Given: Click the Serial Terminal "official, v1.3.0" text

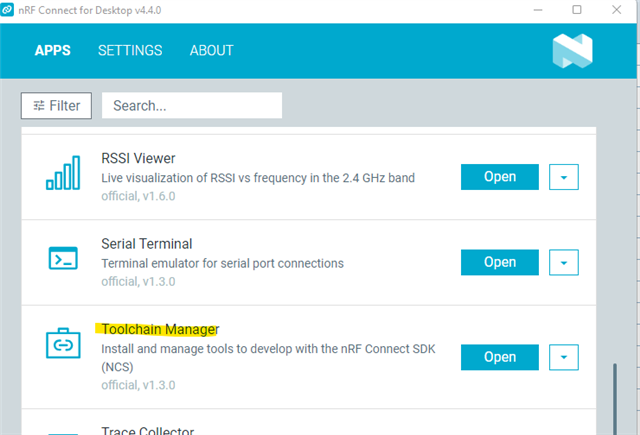Looking at the screenshot, I should 138,282.
